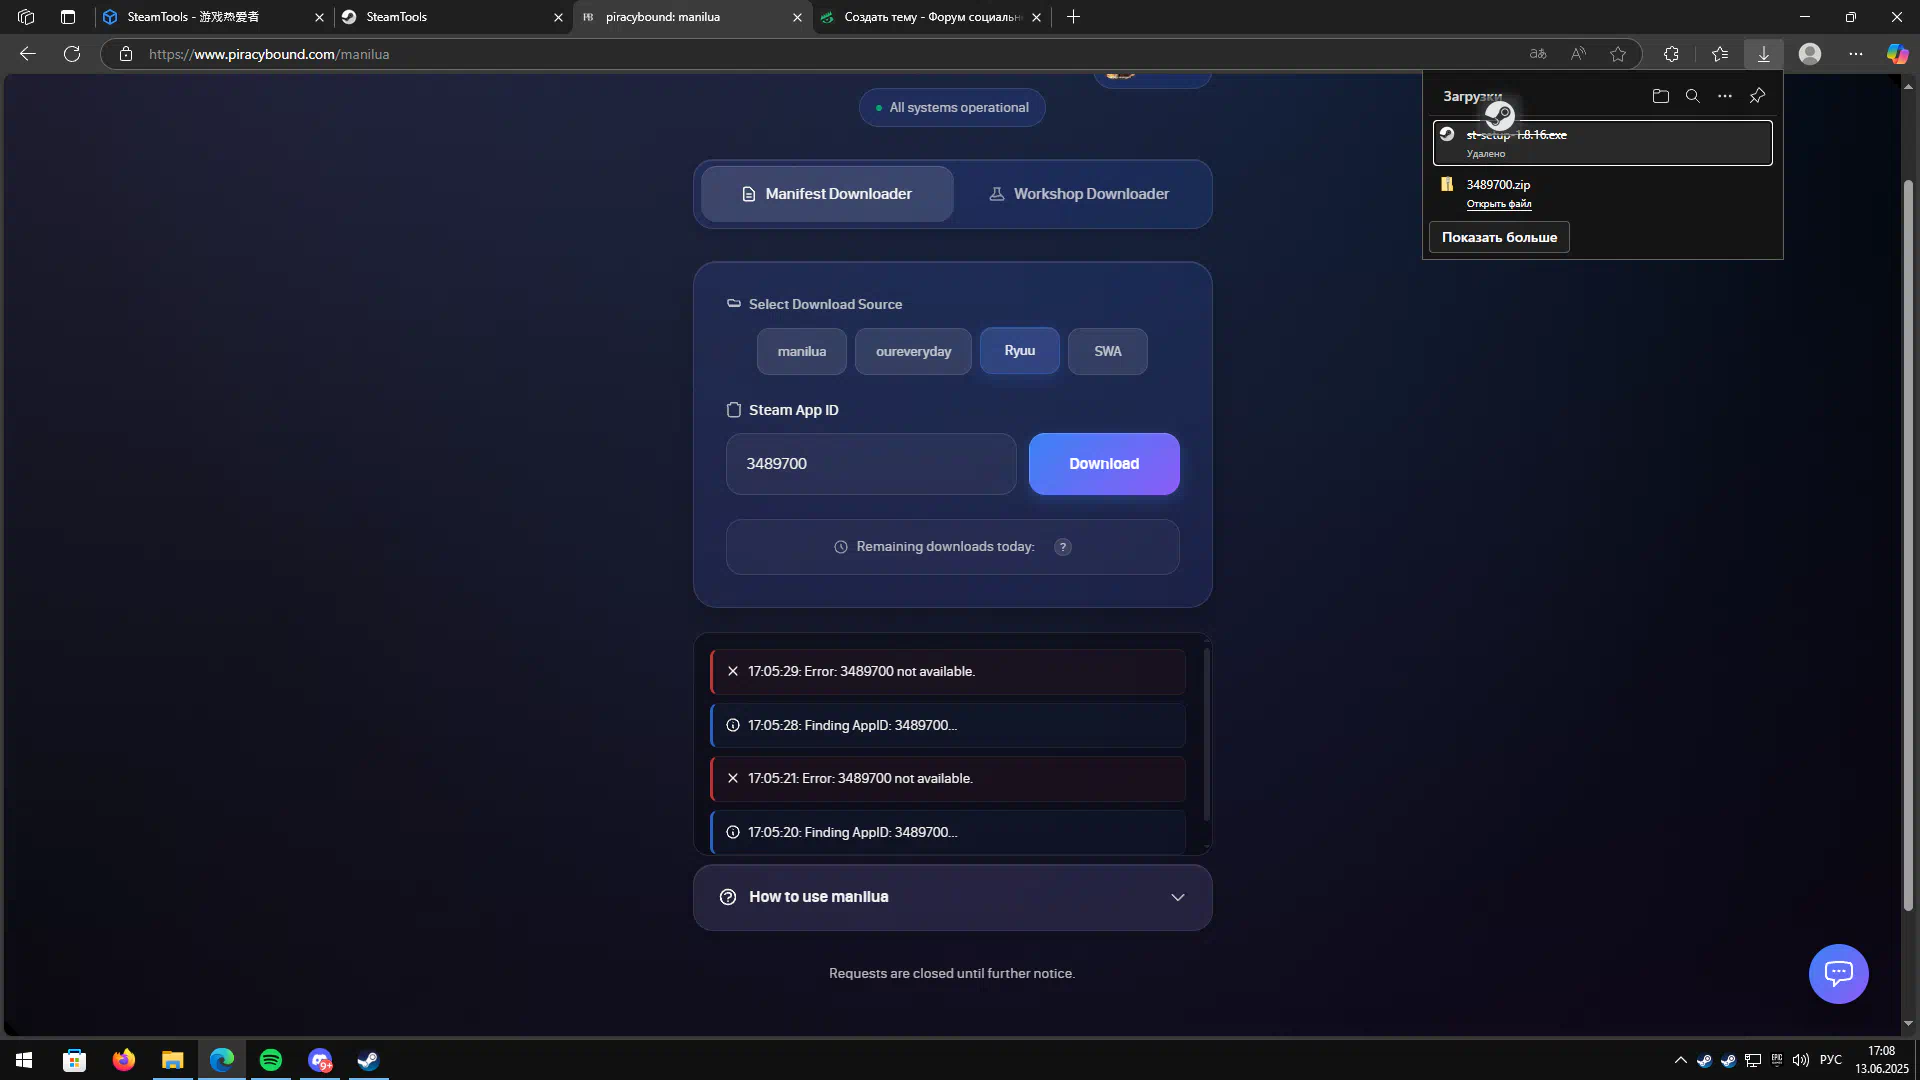Click the browser back arrow

click(x=28, y=54)
